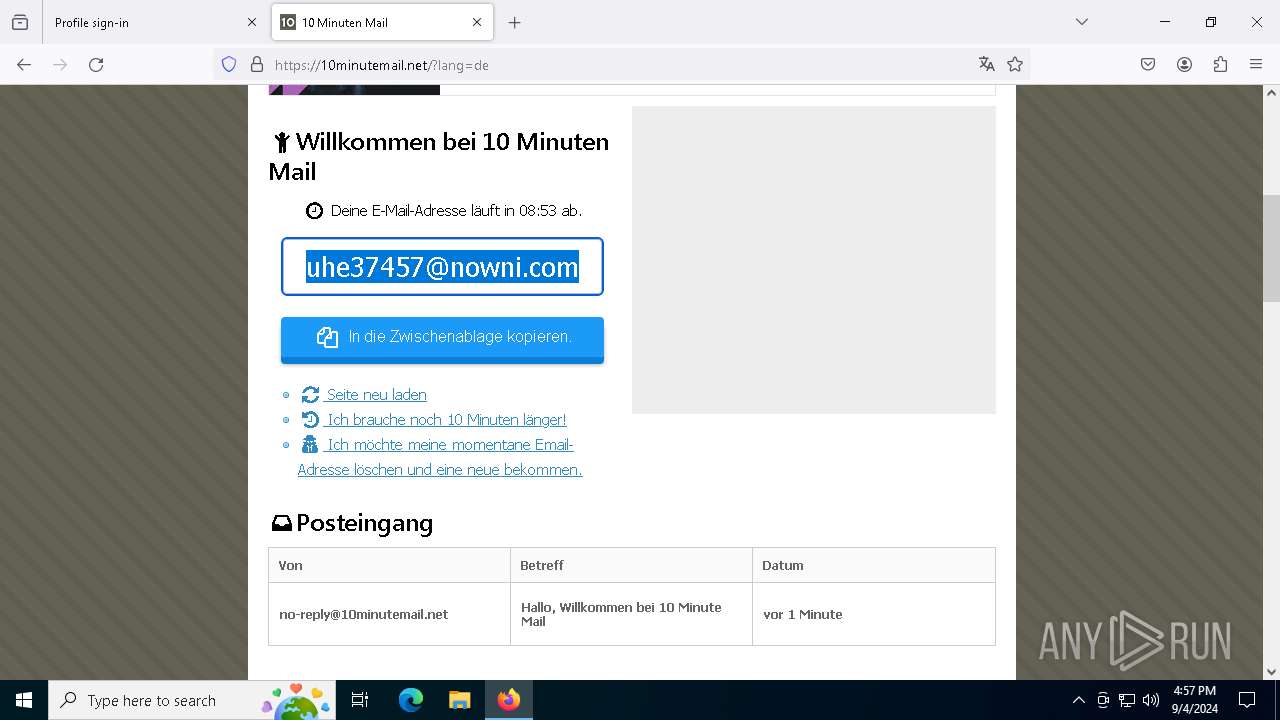Click the Von column header

pos(389,565)
